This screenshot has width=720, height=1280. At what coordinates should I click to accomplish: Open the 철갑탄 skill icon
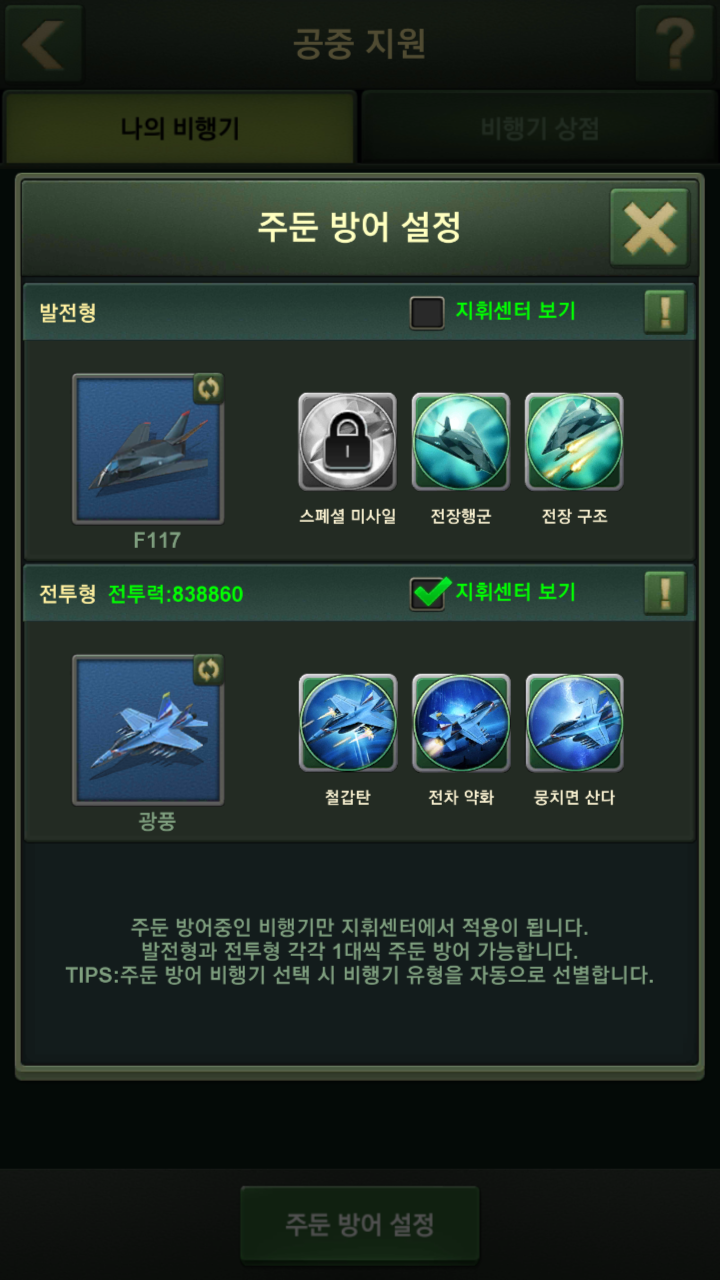tap(347, 722)
